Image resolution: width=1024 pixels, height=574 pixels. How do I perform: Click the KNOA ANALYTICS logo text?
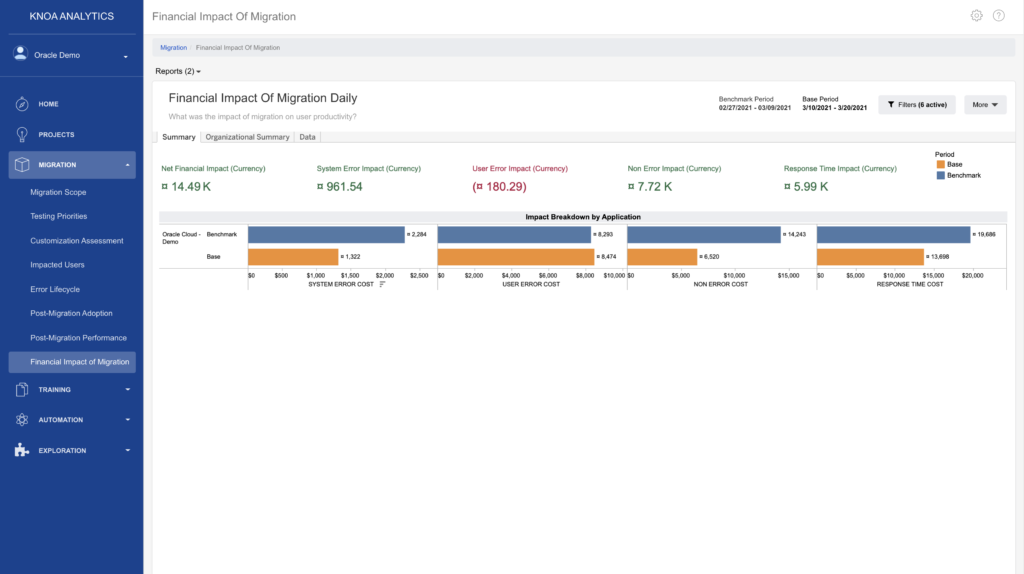coord(71,16)
